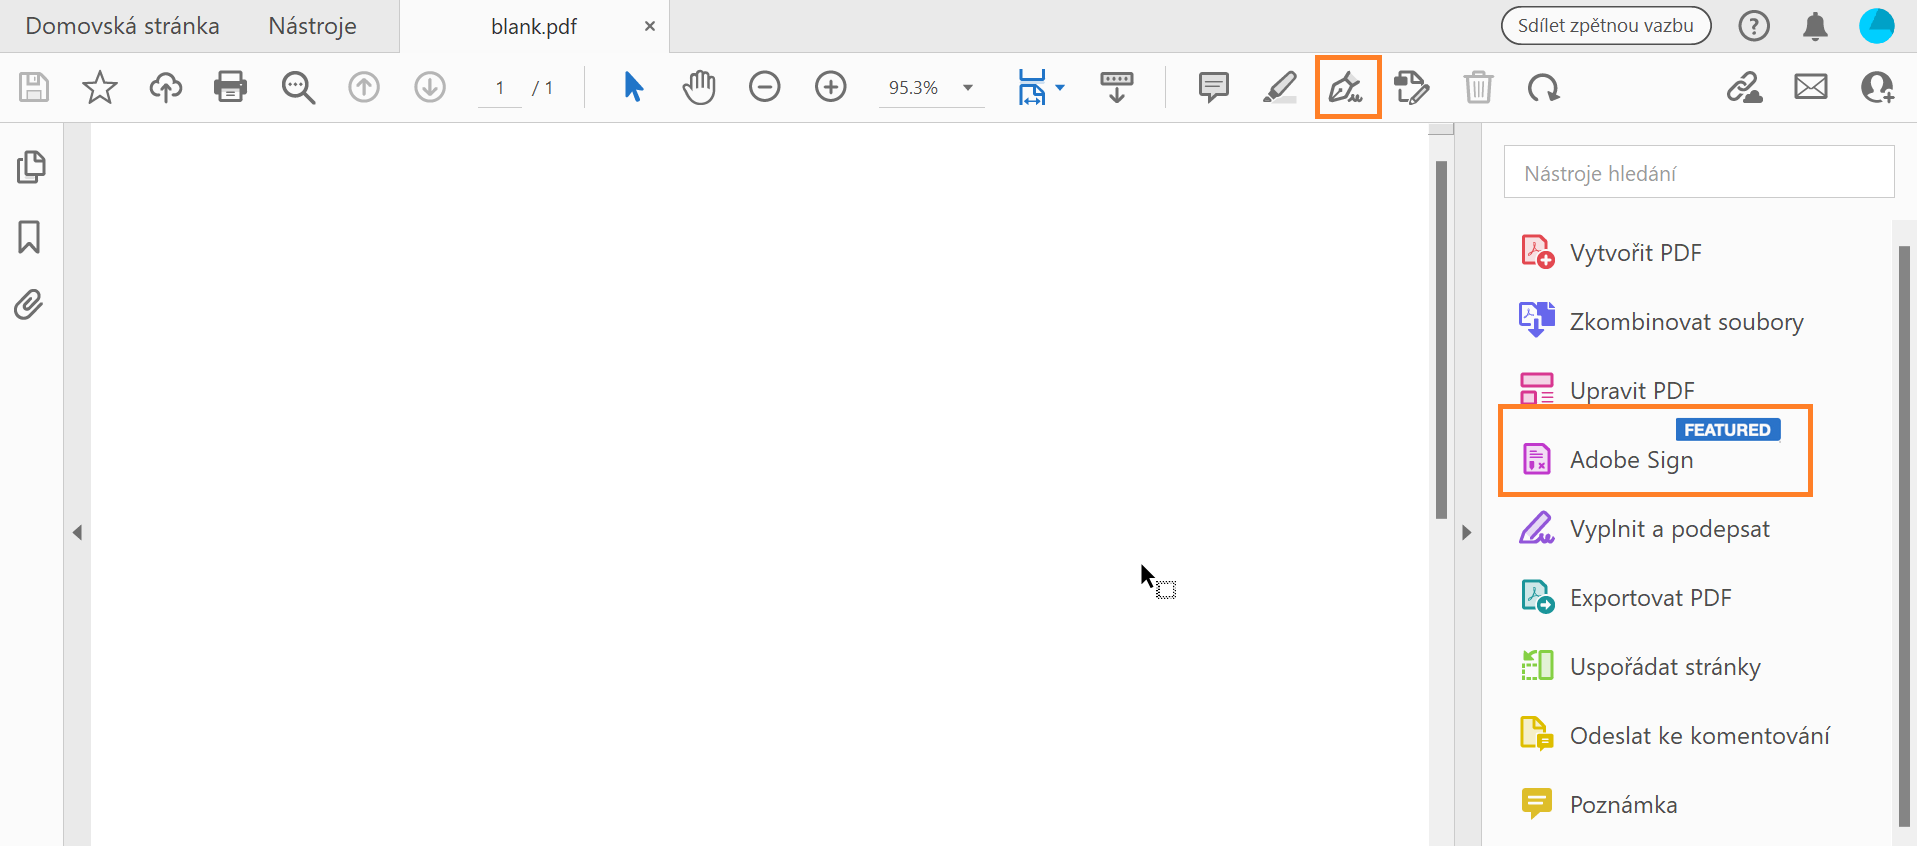Viewport: 1917px width, 846px height.
Task: Open the Poznámka tool
Action: pos(1599,804)
